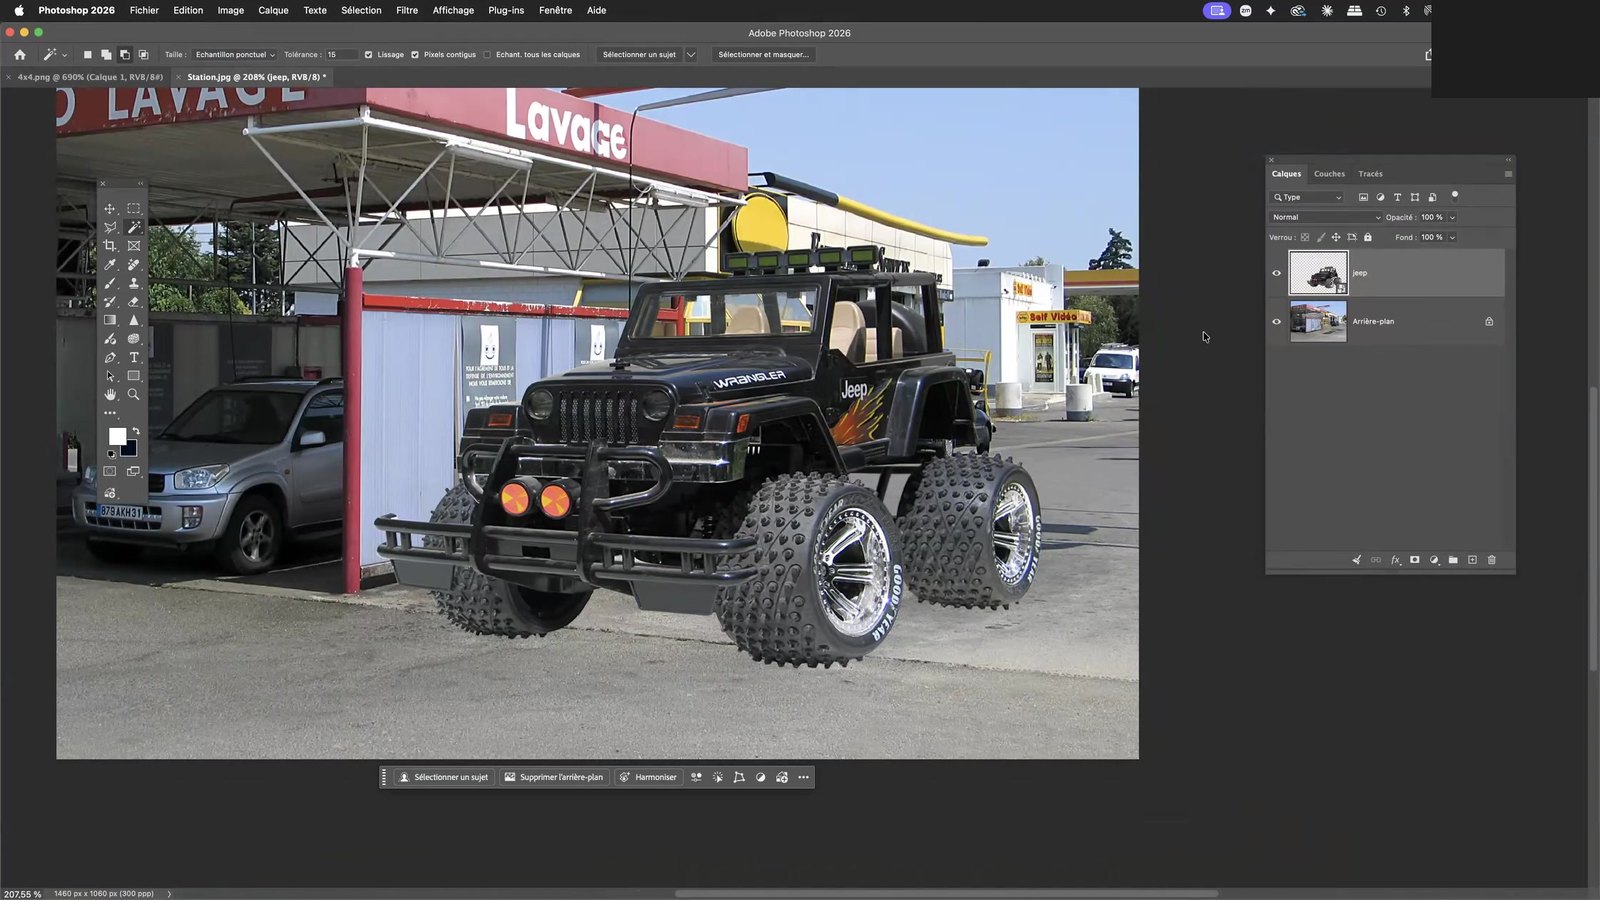Select the Frame tool
Image resolution: width=1600 pixels, height=900 pixels.
pyautogui.click(x=134, y=246)
